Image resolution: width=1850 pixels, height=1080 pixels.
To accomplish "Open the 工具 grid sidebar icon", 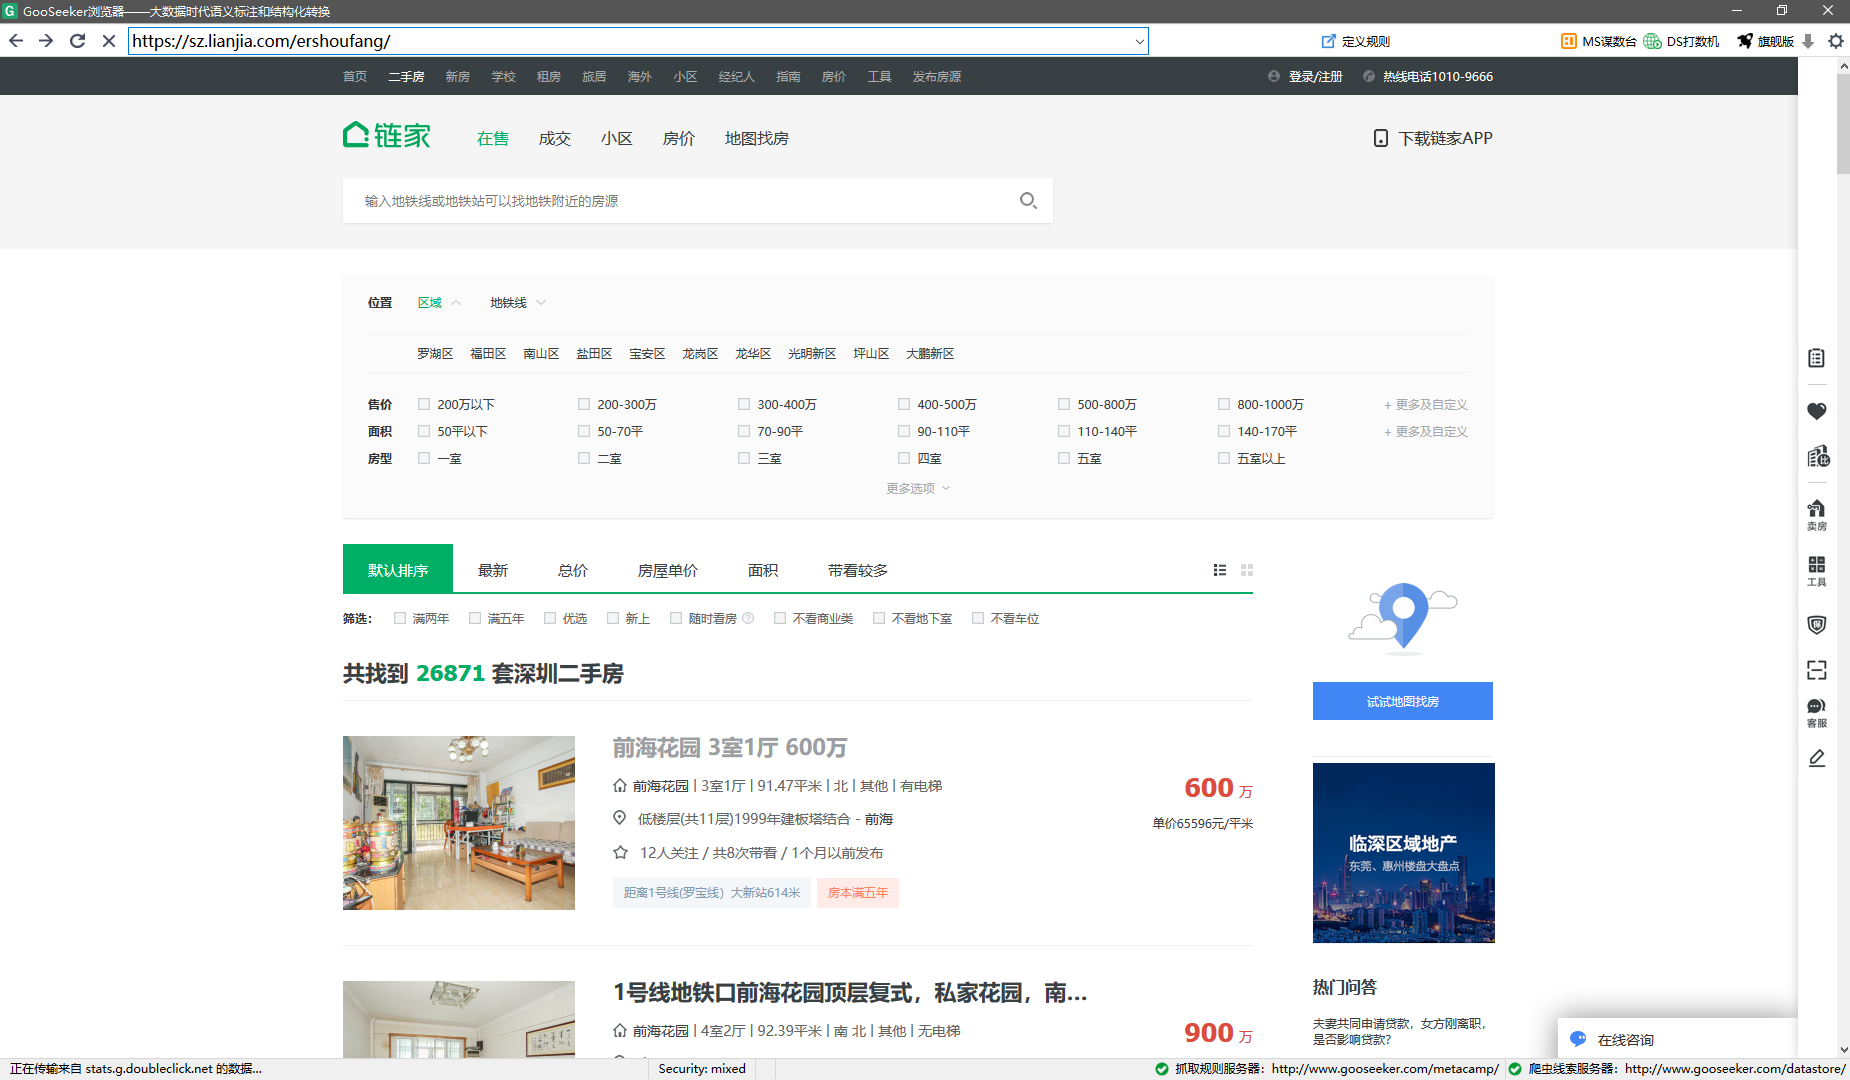I will click(1817, 571).
